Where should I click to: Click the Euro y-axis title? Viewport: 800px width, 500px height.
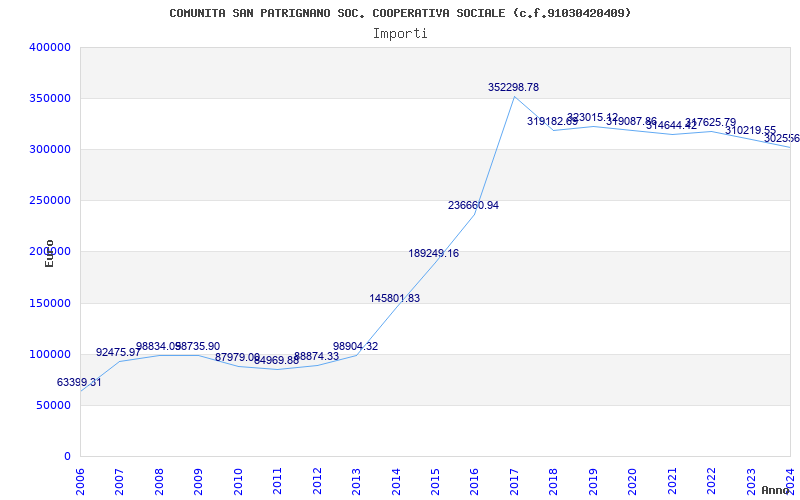tap(49, 253)
